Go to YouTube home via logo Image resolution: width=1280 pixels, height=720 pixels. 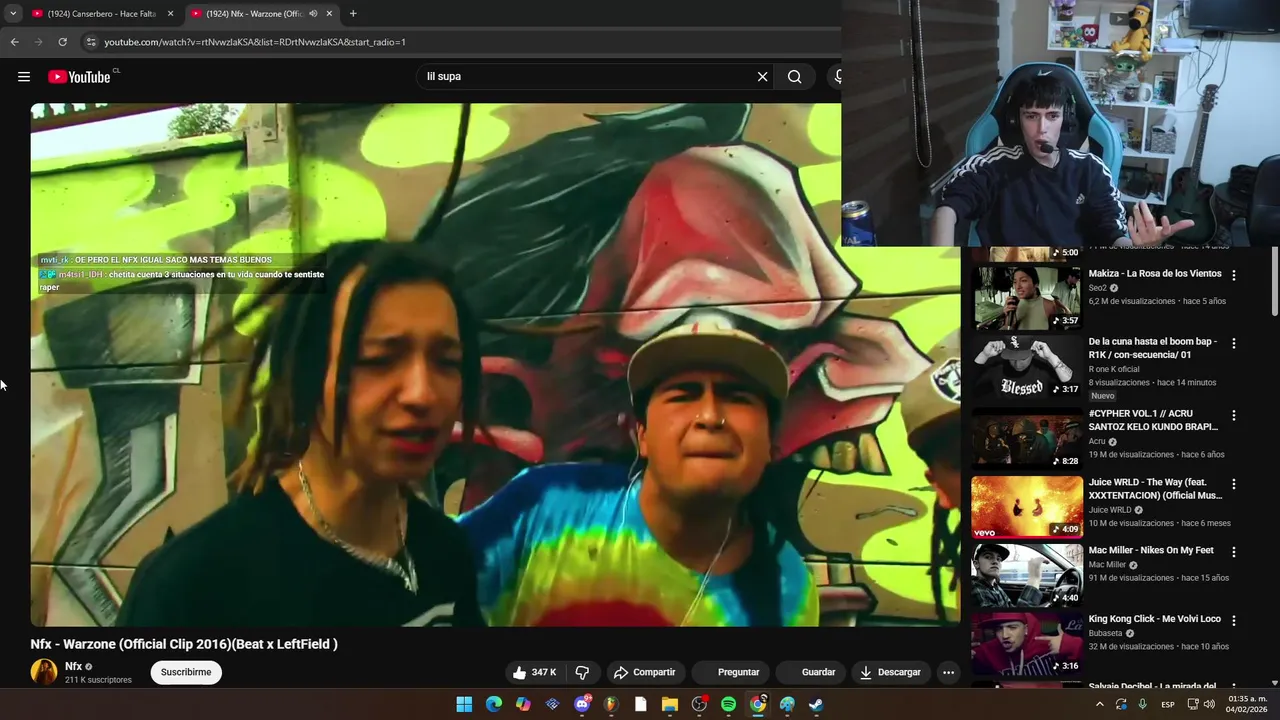pos(79,77)
